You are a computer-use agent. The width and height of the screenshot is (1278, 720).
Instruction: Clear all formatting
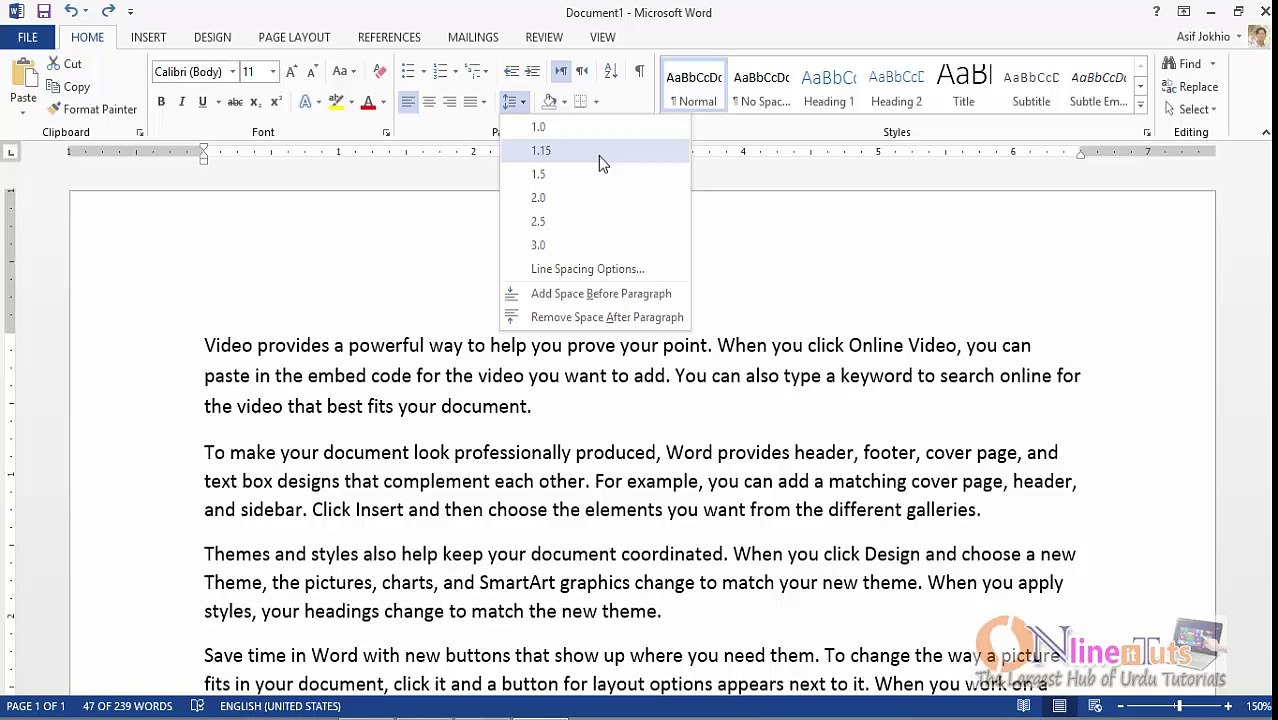pyautogui.click(x=379, y=72)
